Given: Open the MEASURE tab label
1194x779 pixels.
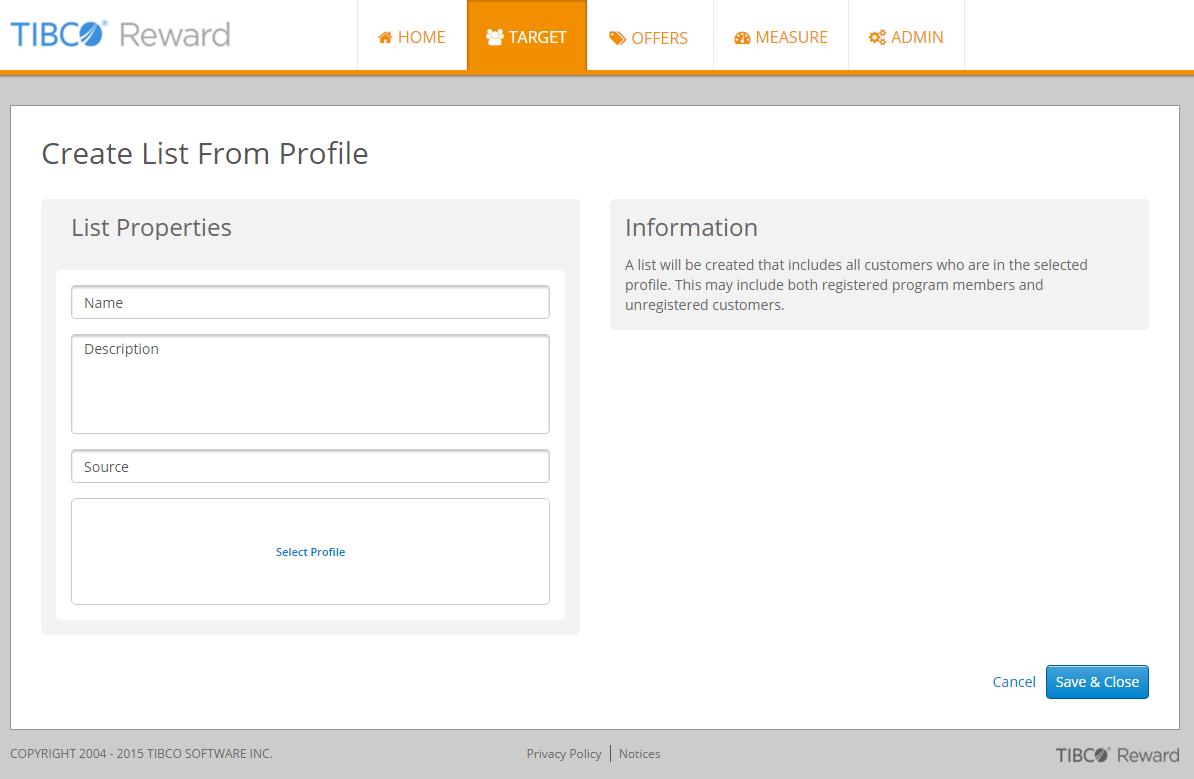Looking at the screenshot, I should click(791, 38).
